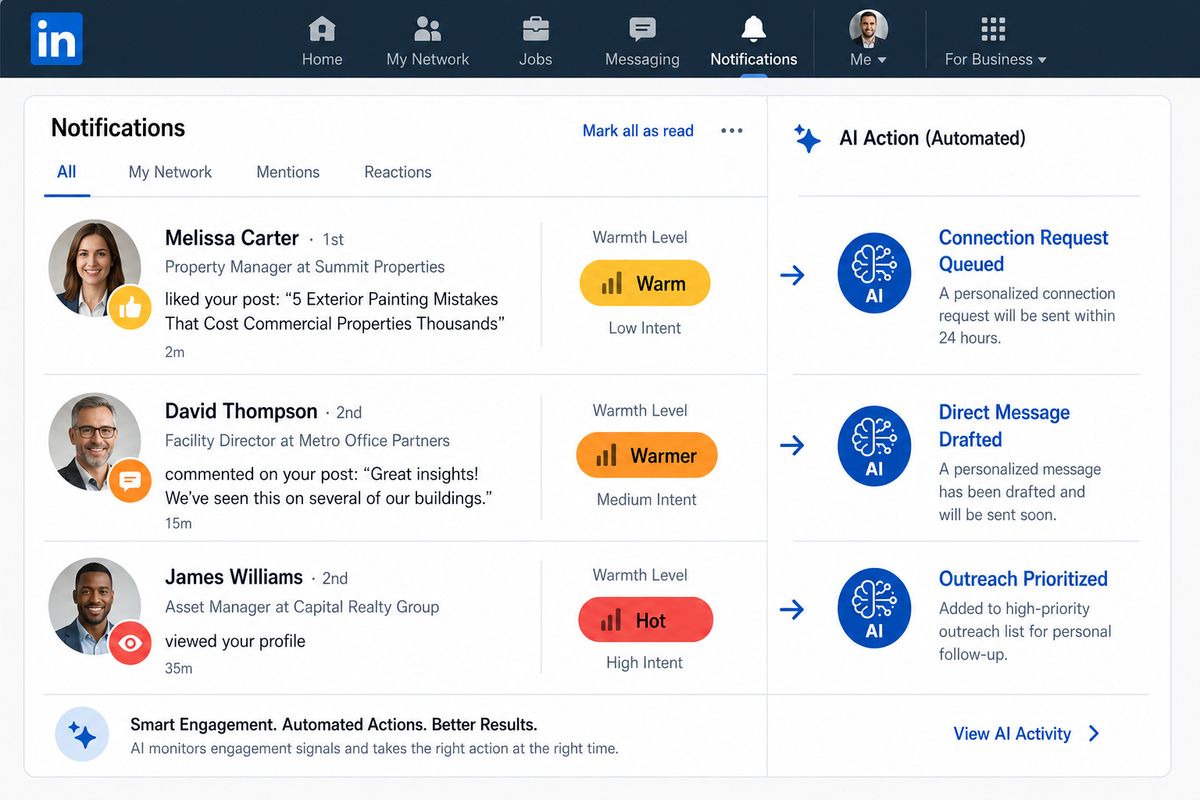Open Outreach Prioritized link

click(1023, 579)
